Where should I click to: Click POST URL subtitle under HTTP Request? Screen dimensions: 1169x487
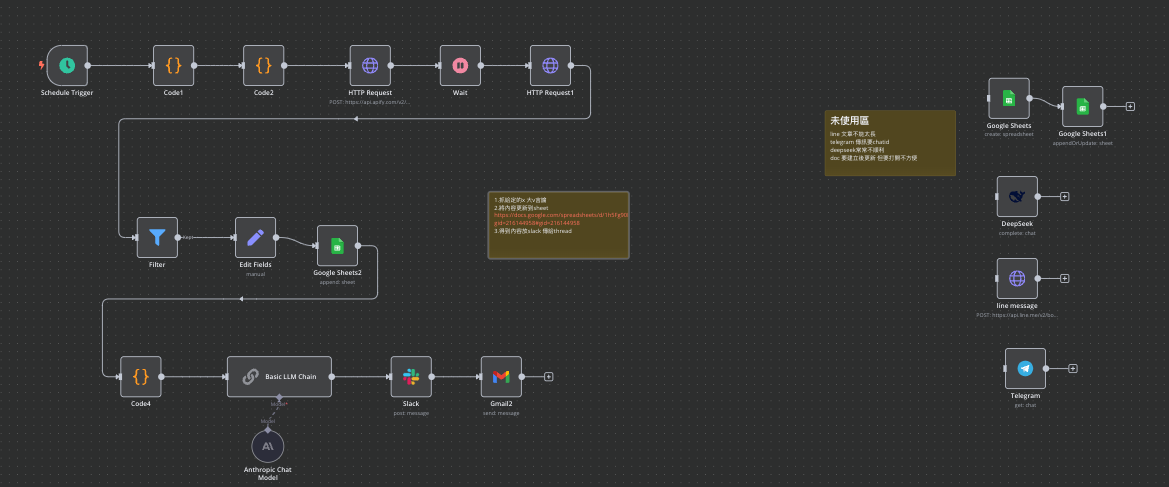point(371,101)
